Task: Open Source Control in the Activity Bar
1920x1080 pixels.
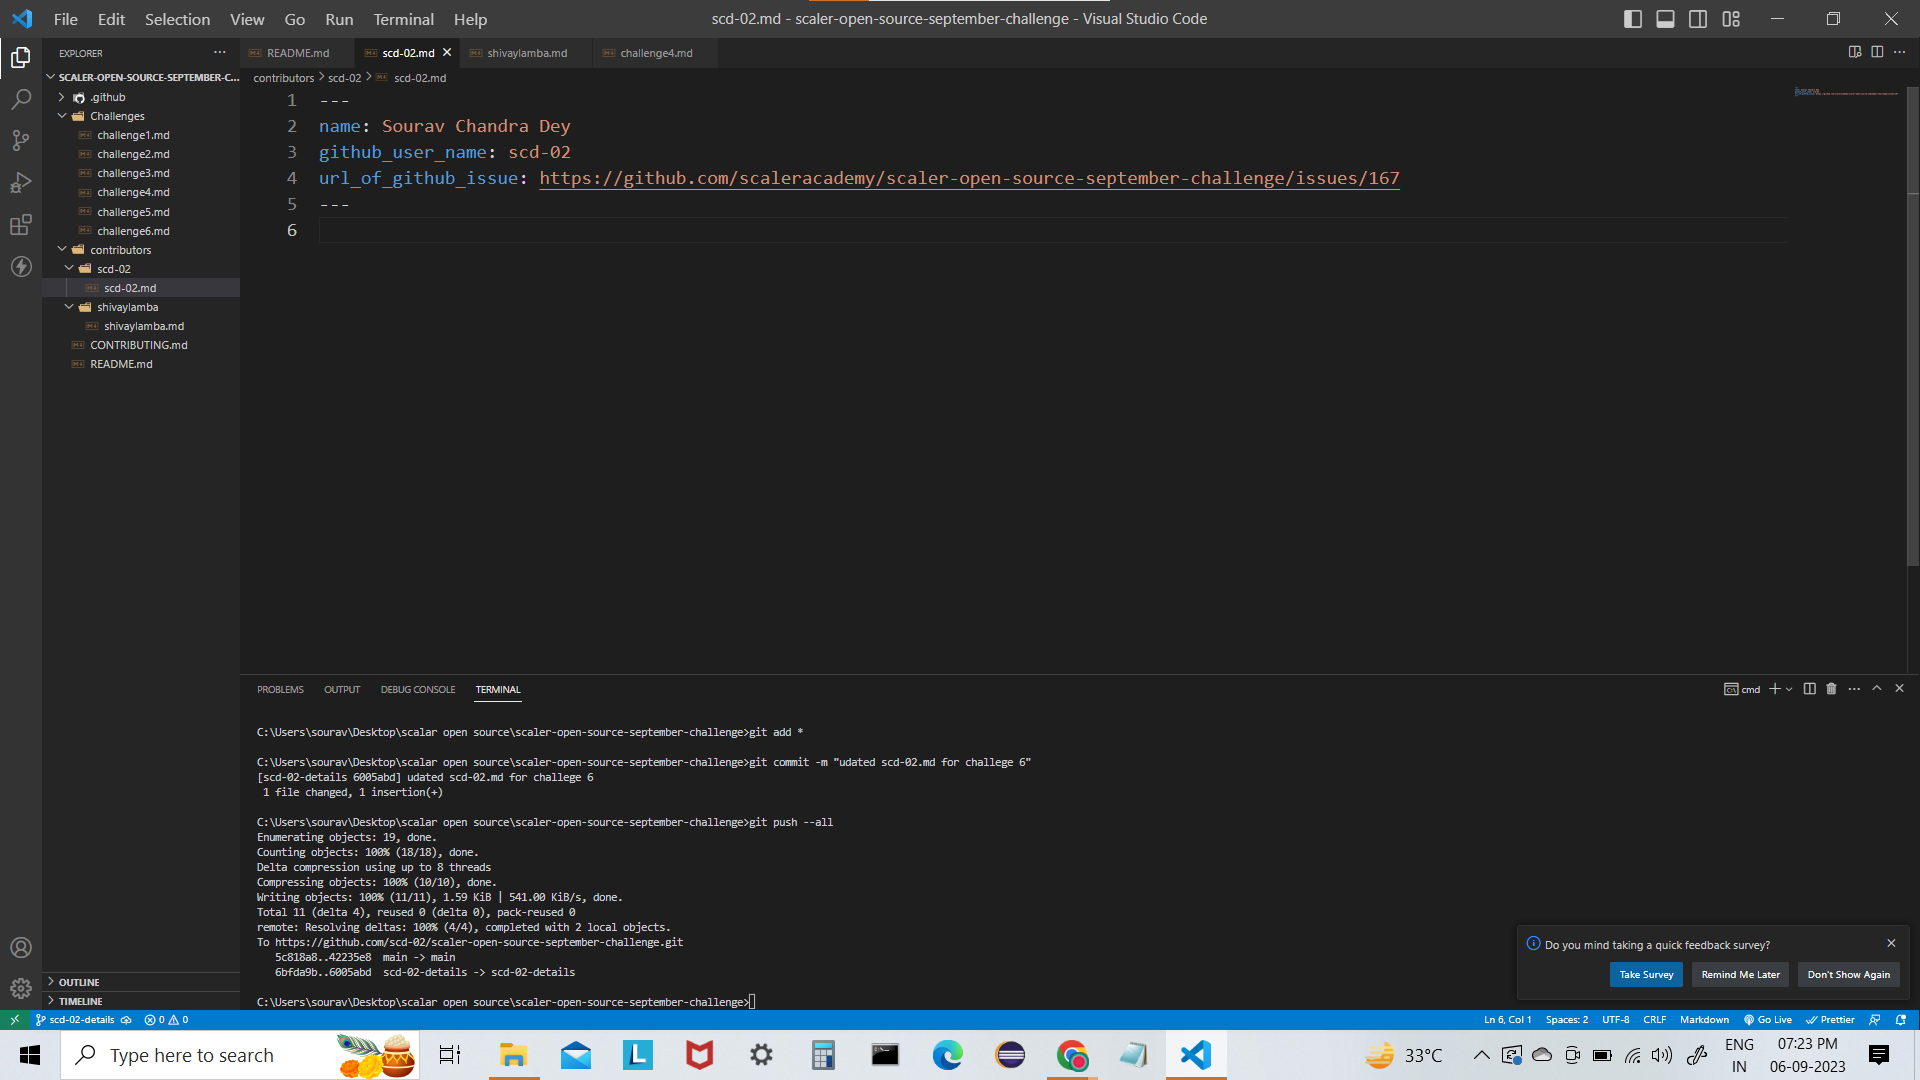Action: coord(20,140)
